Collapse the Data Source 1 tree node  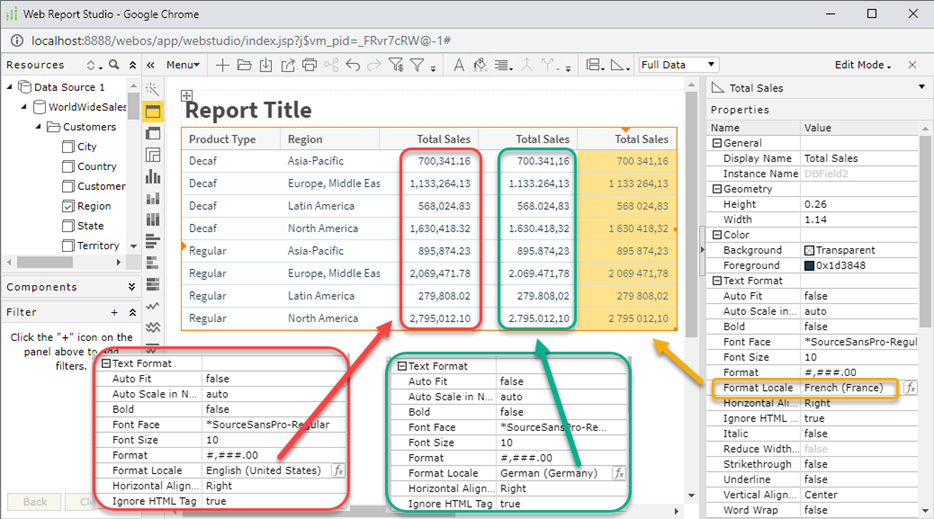click(10, 87)
